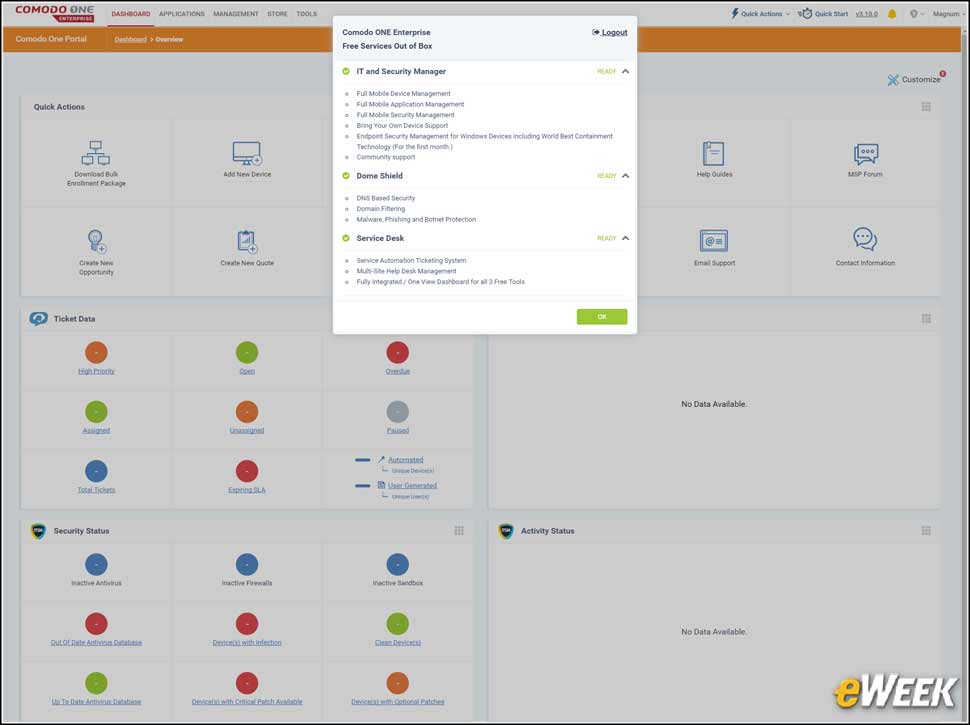Click the Total Tickets link
The image size is (970, 725).
click(96, 490)
